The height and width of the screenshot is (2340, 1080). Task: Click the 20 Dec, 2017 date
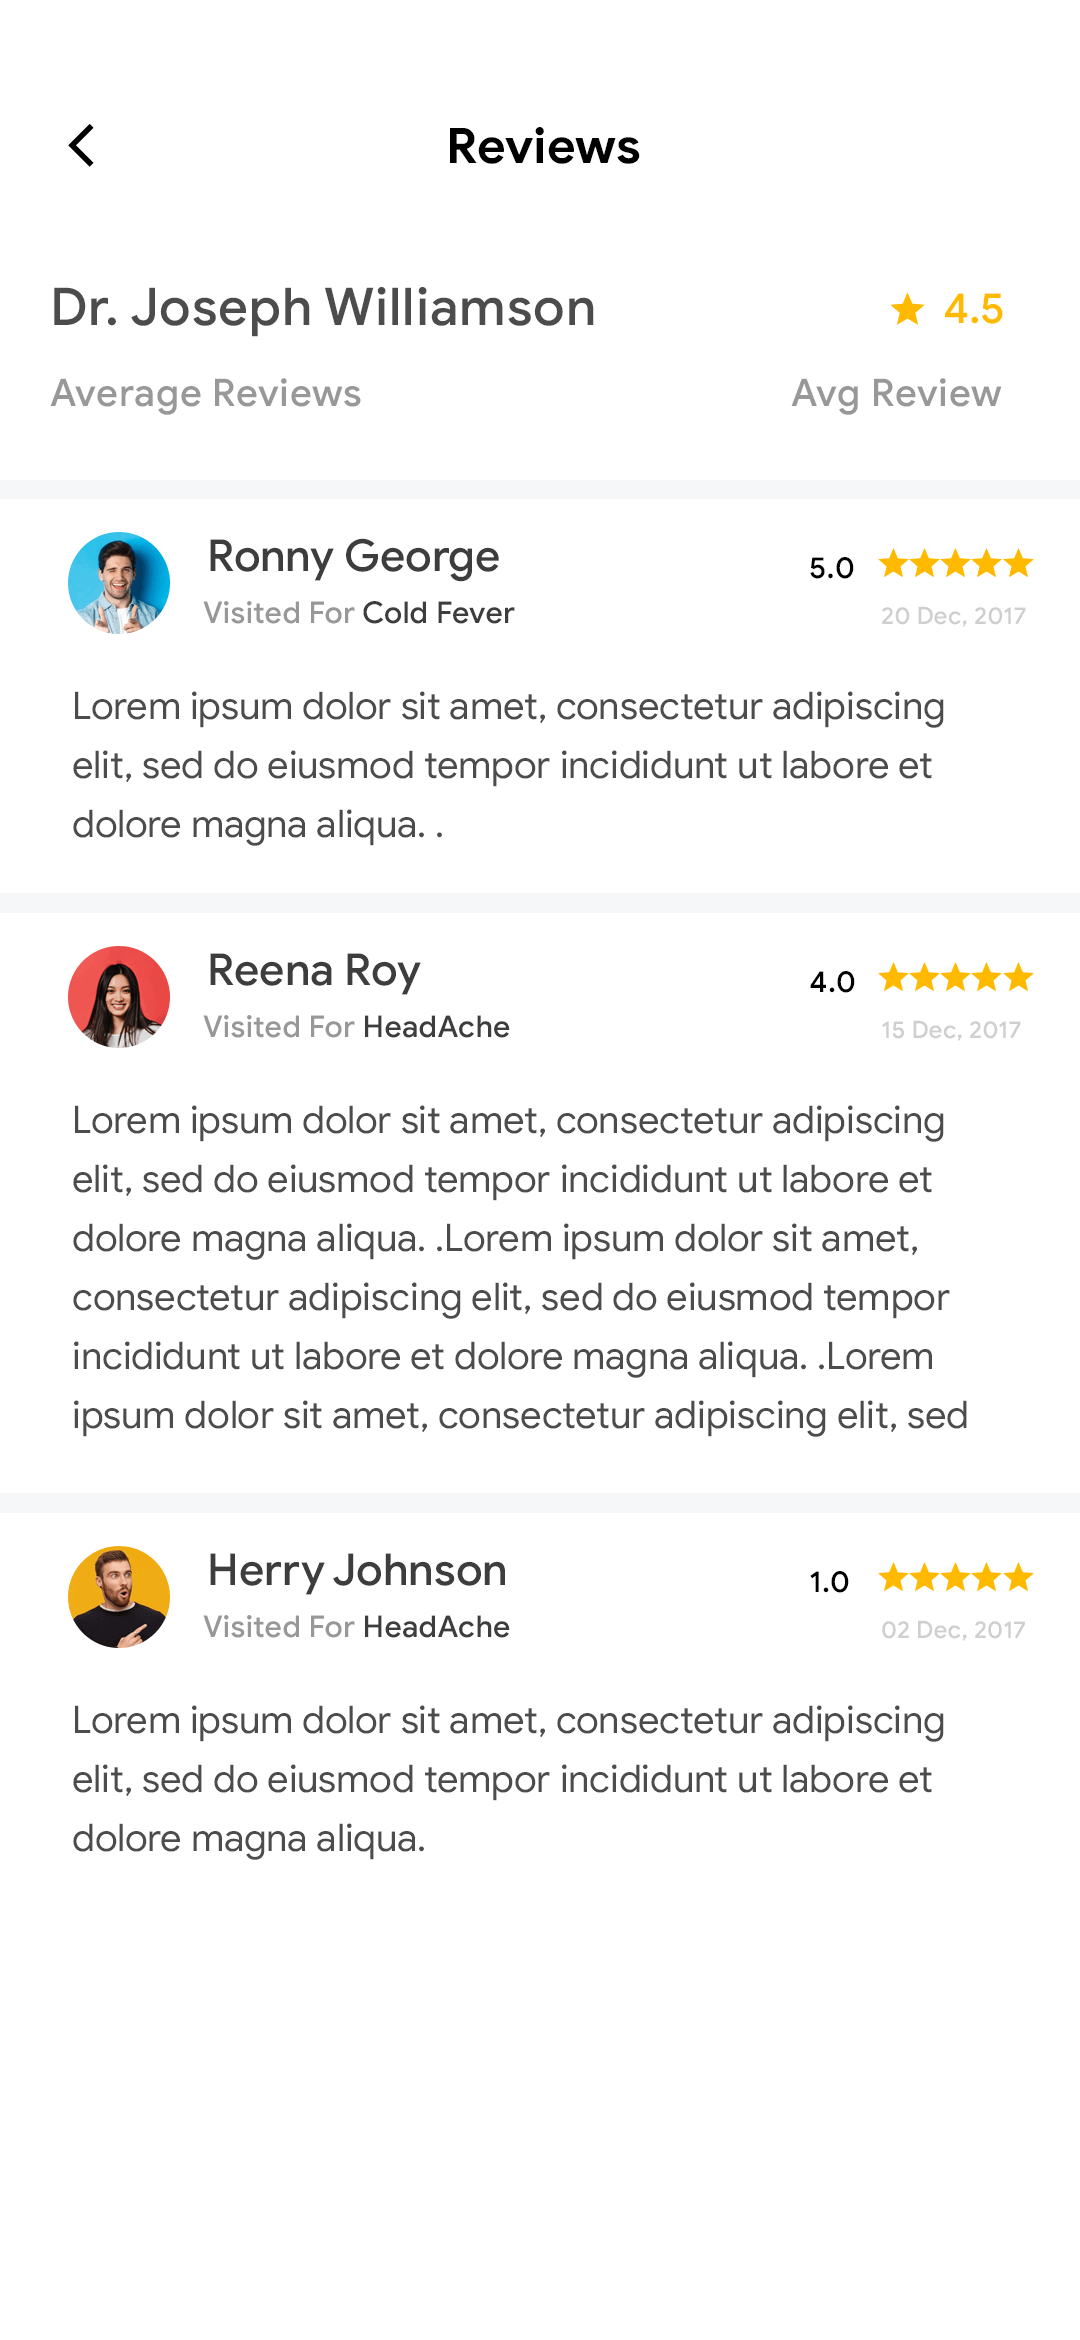[x=953, y=616]
